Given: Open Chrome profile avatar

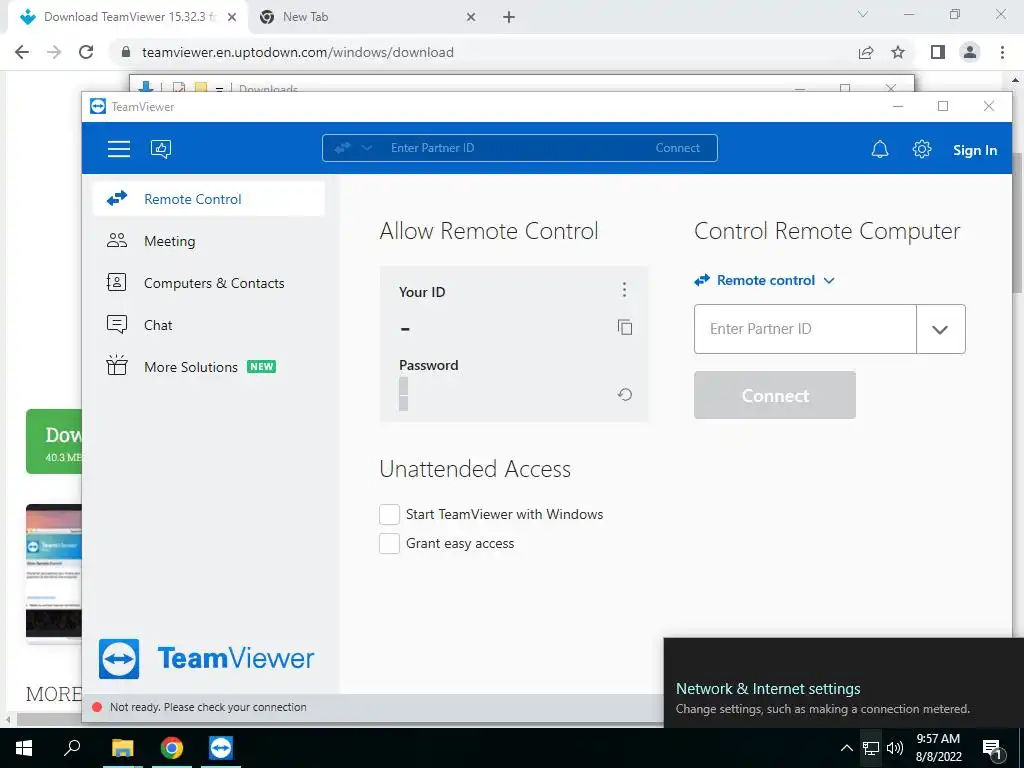Looking at the screenshot, I should pyautogui.click(x=970, y=52).
